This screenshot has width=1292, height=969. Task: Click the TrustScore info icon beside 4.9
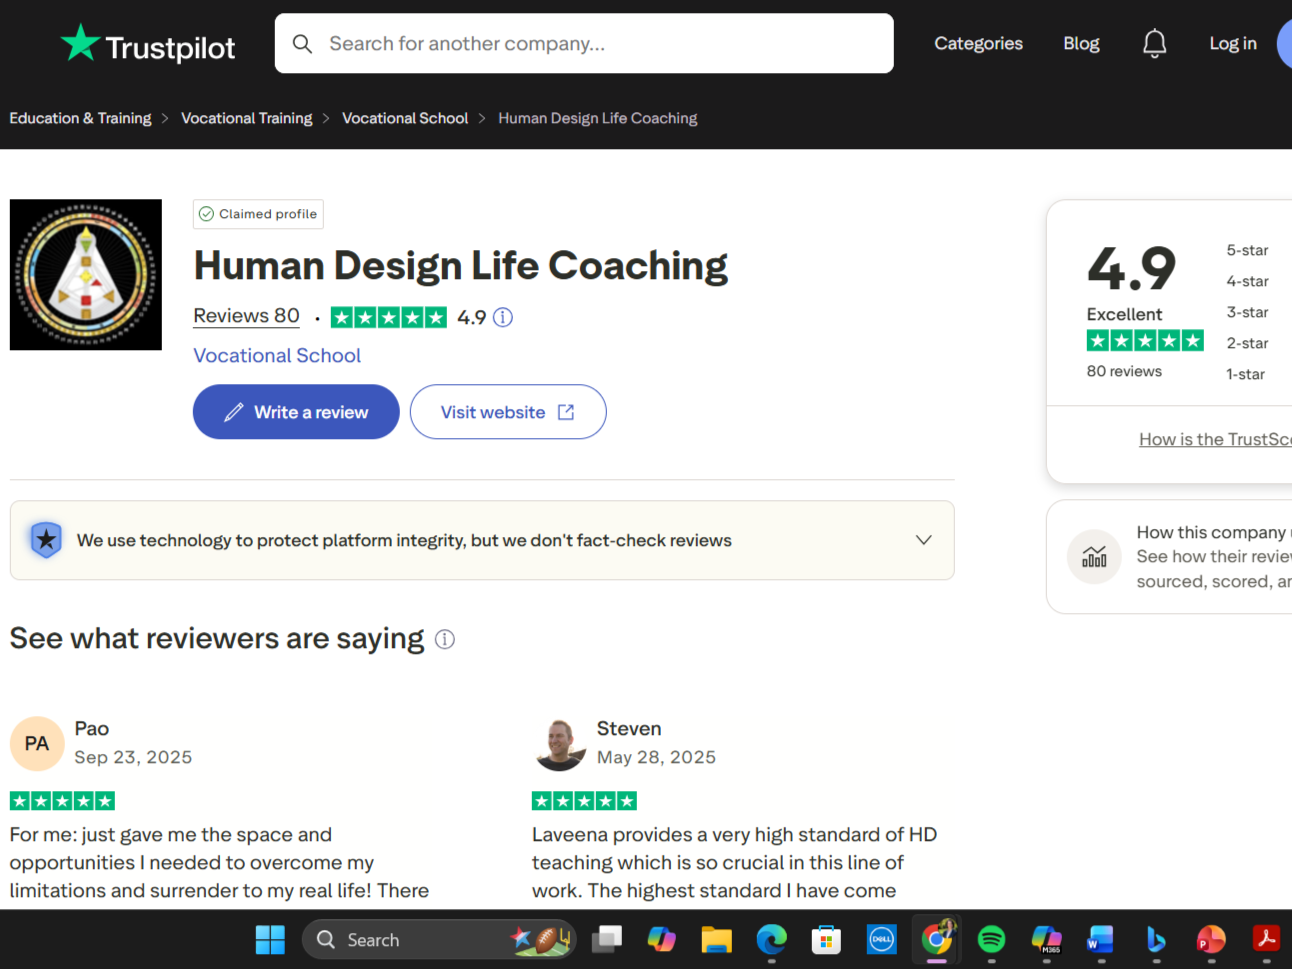tap(503, 317)
